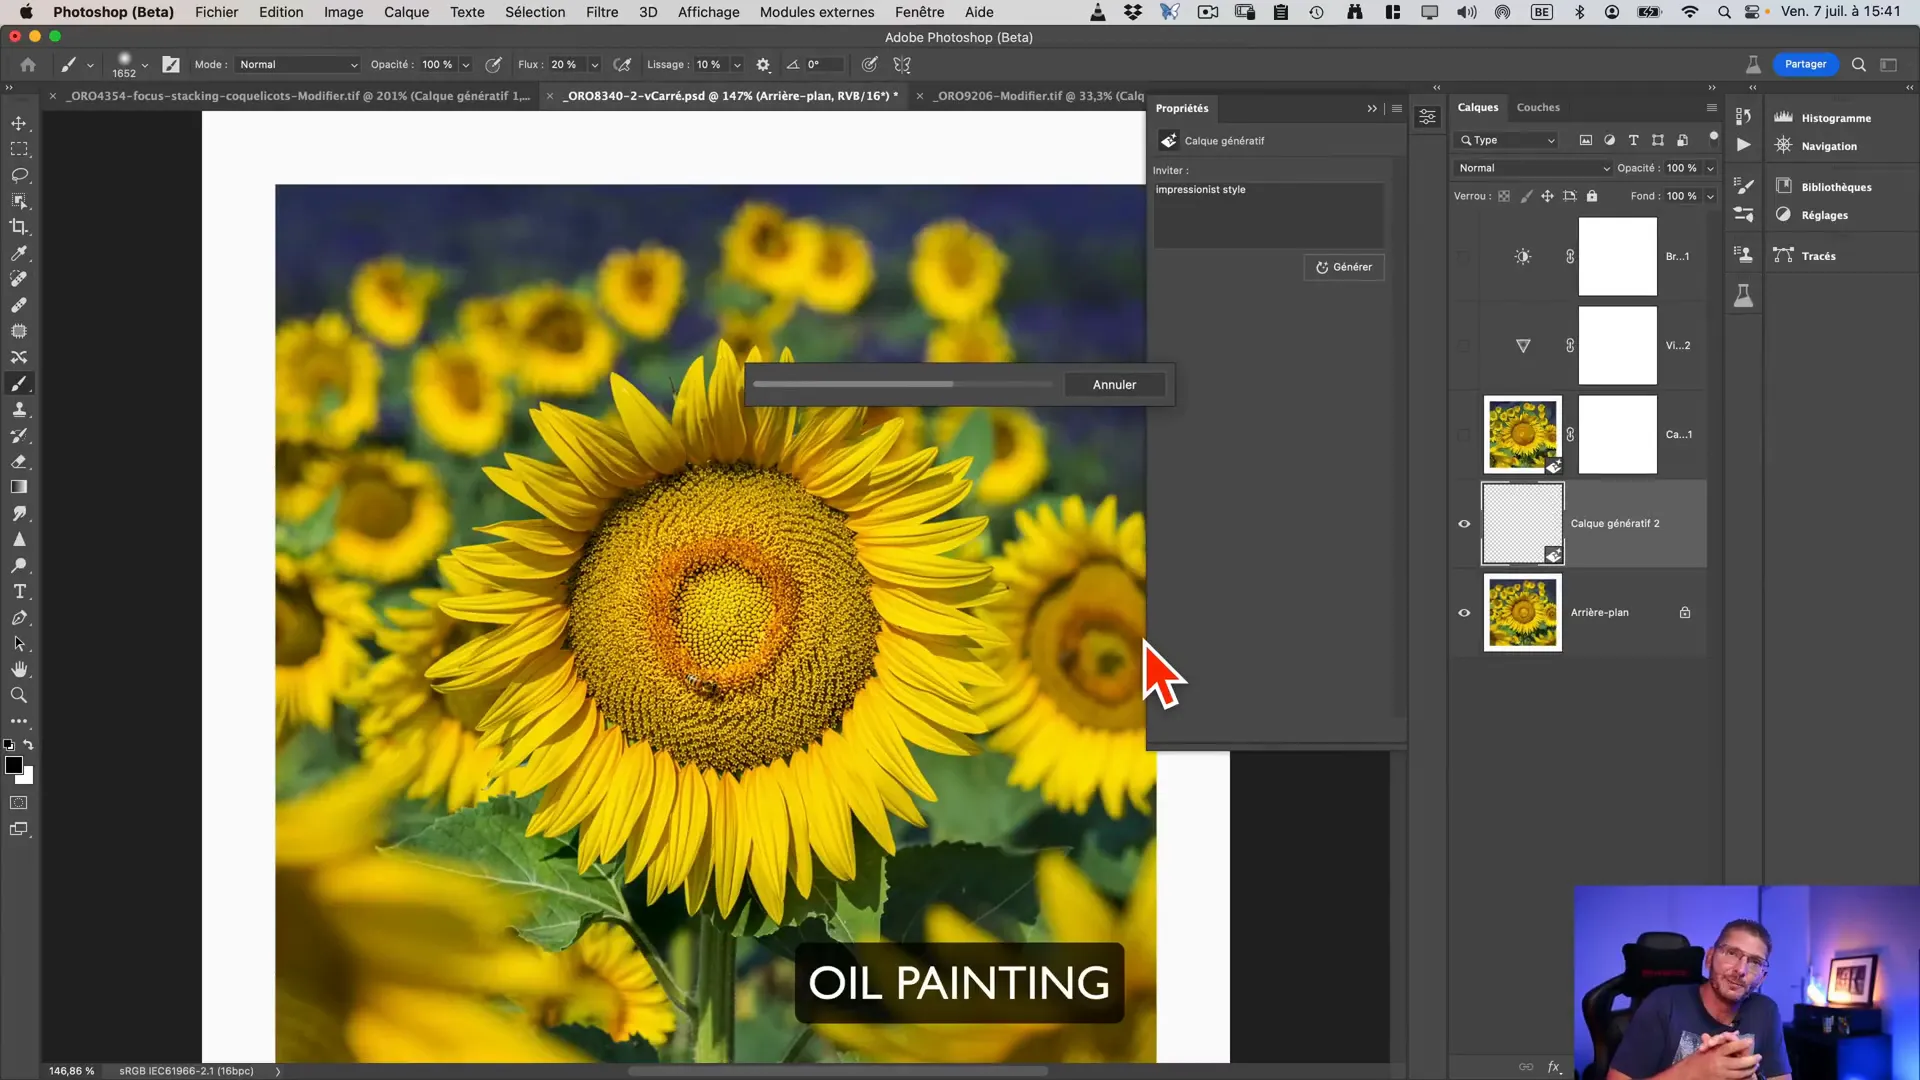Image resolution: width=1920 pixels, height=1080 pixels.
Task: Select the Arrière-plan layer thumbnail
Action: click(1522, 613)
